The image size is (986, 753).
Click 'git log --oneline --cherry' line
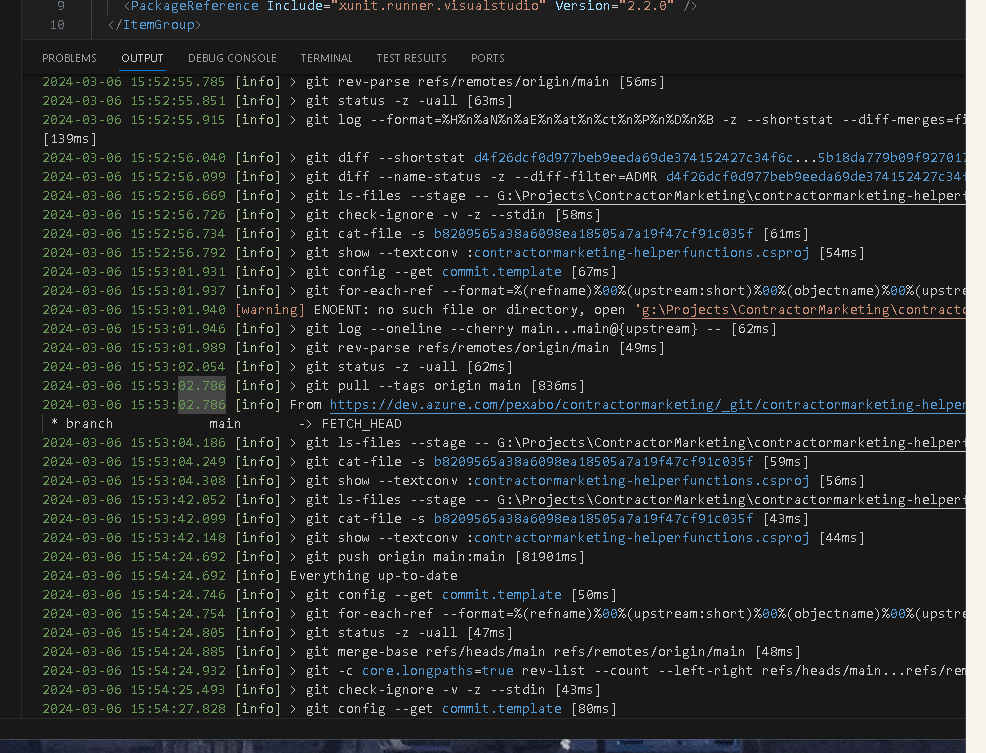point(409,328)
